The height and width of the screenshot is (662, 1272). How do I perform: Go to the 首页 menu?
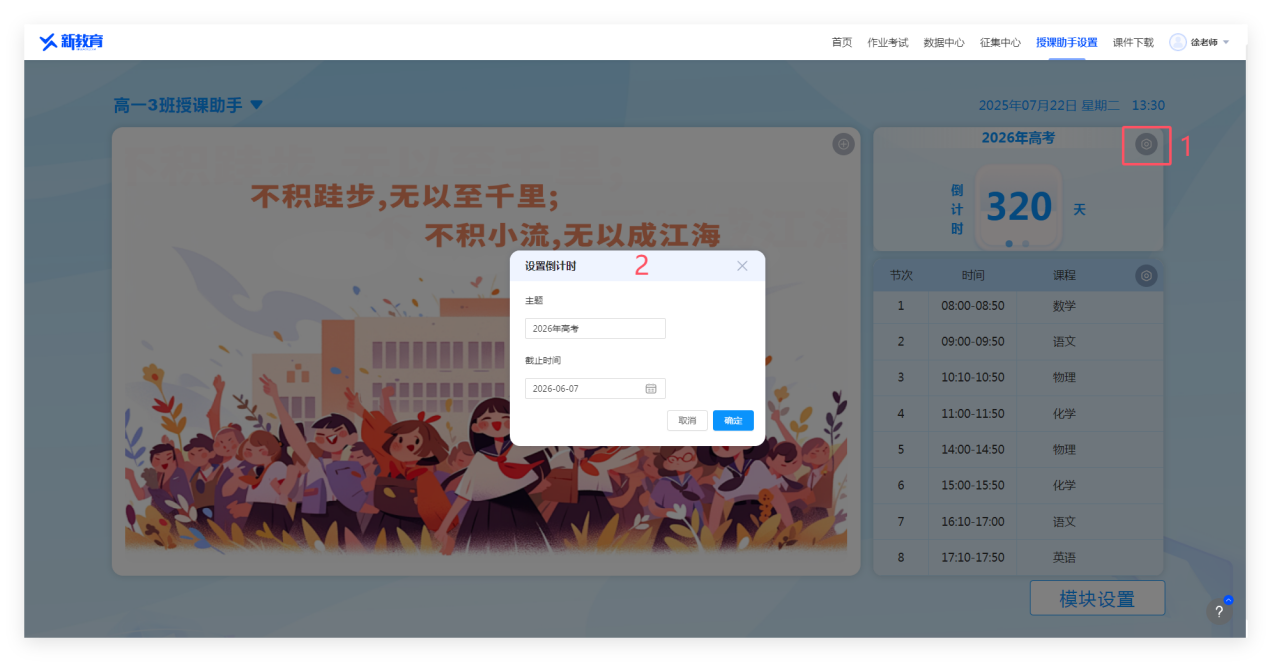pyautogui.click(x=842, y=42)
